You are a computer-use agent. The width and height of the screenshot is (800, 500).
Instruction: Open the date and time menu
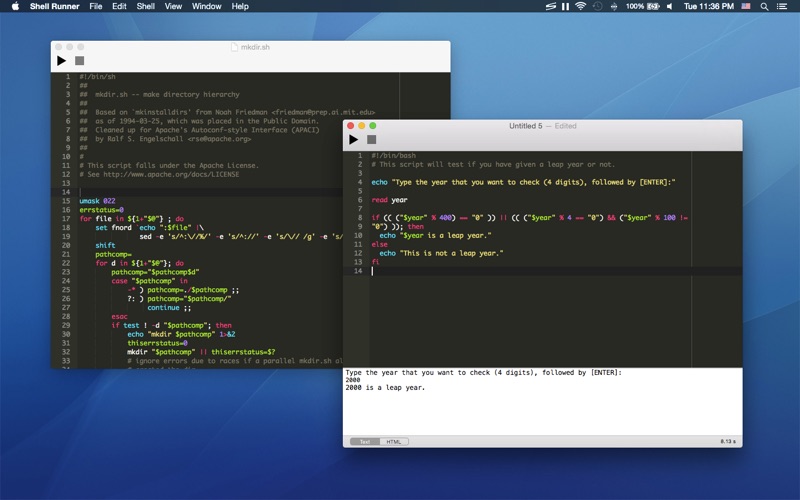710,6
